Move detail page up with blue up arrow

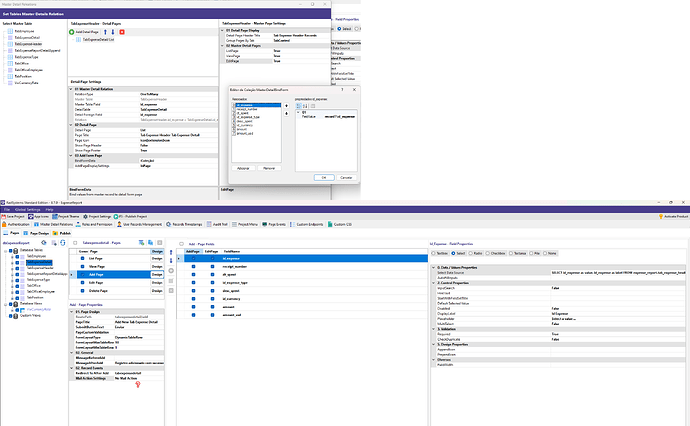[x=105, y=32]
